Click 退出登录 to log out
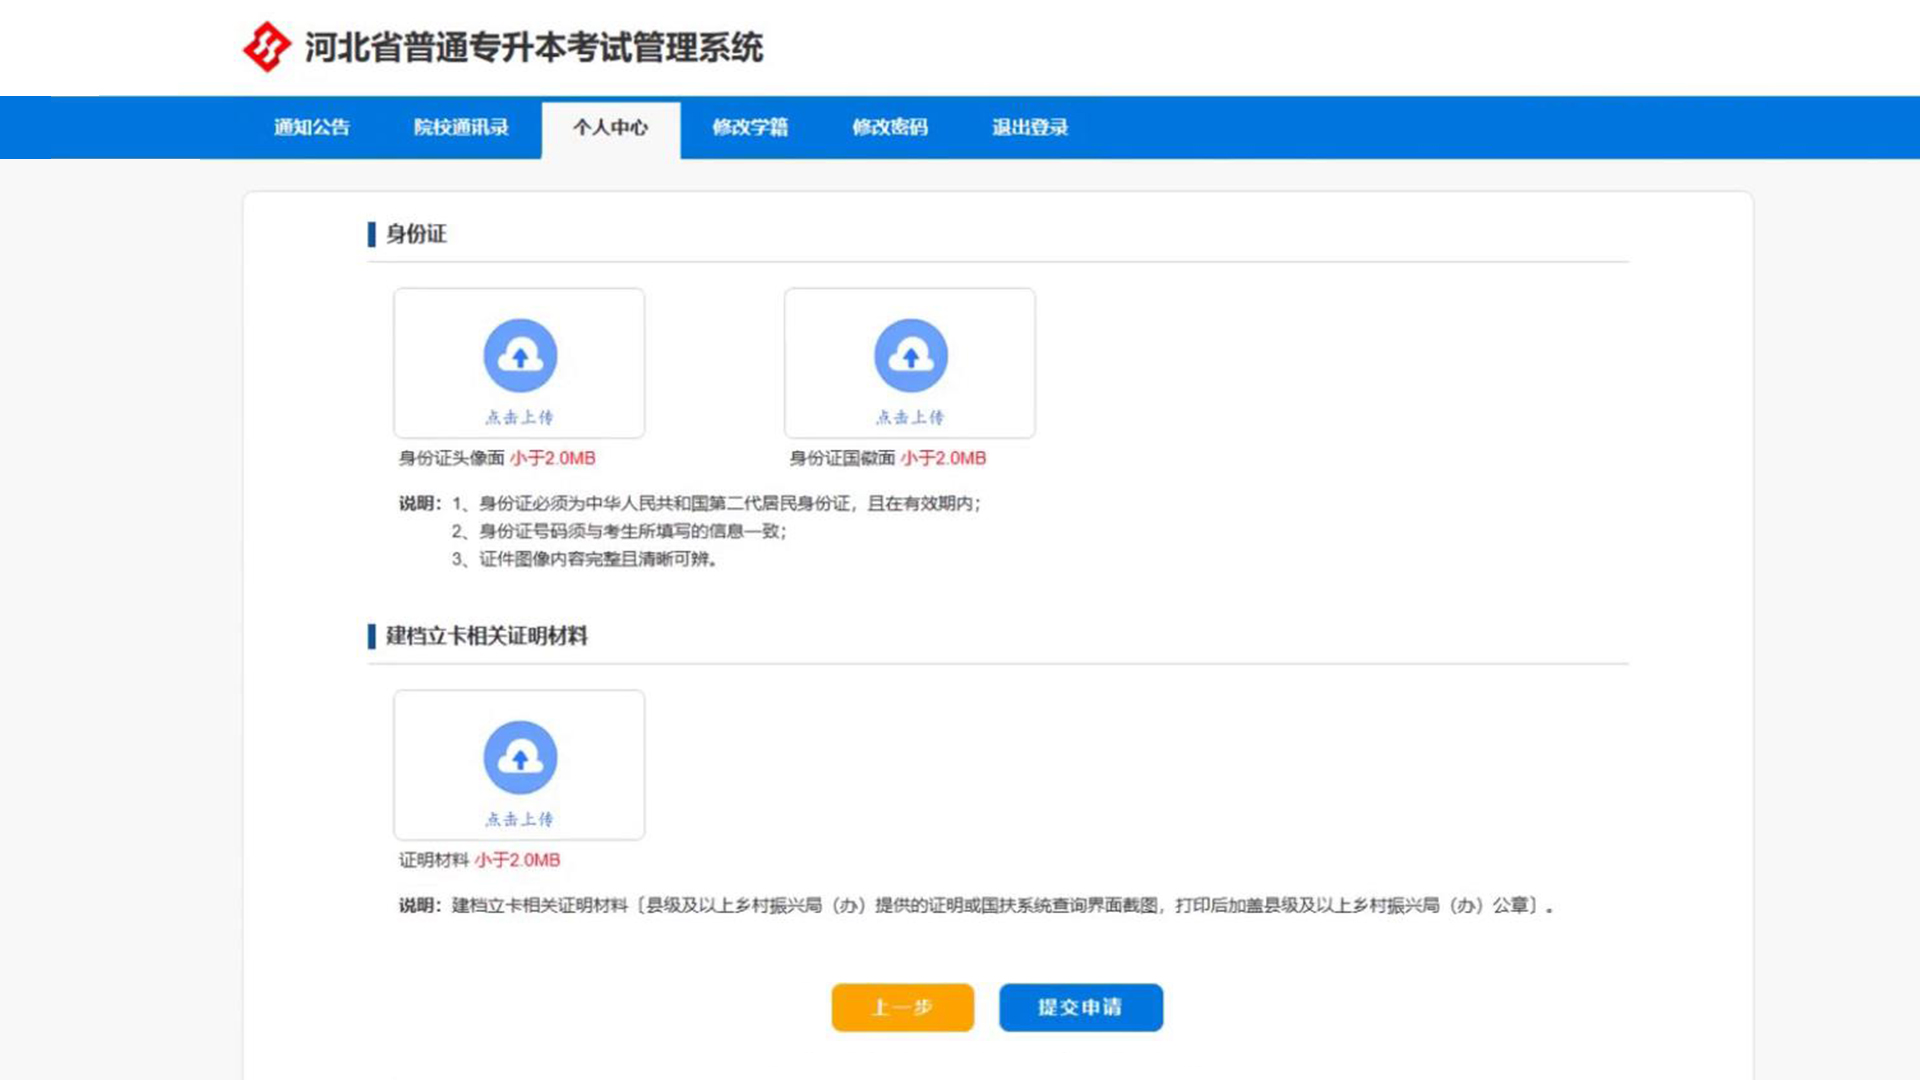 pos(1030,127)
